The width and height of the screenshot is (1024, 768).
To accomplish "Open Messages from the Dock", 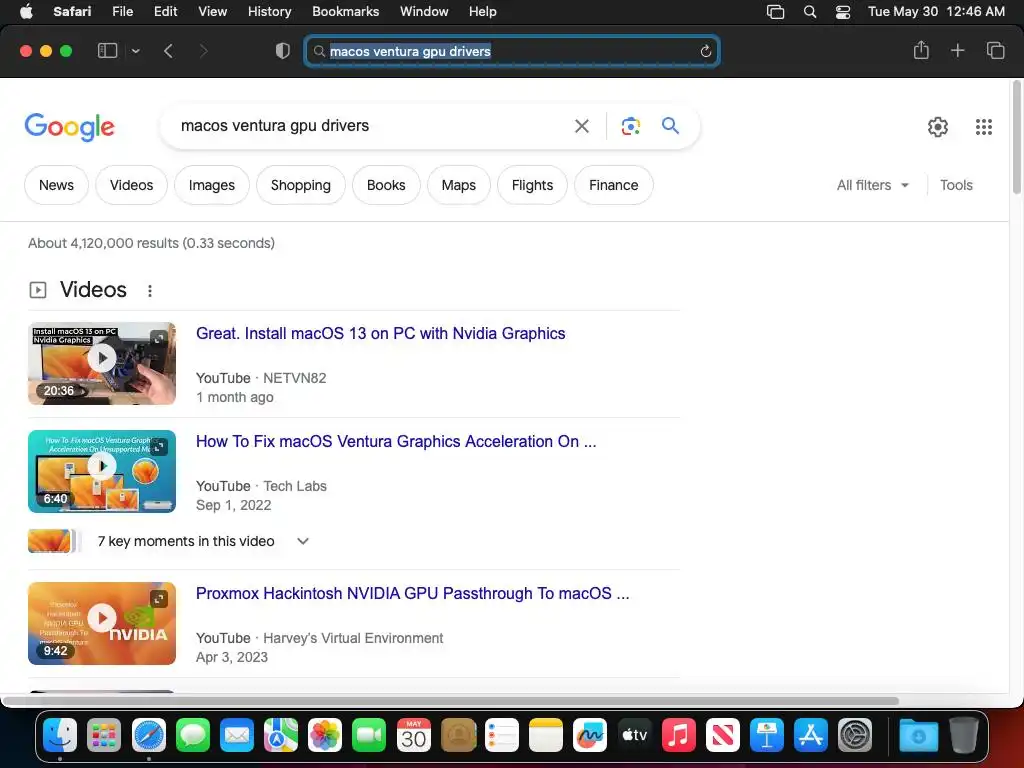I will [x=193, y=735].
